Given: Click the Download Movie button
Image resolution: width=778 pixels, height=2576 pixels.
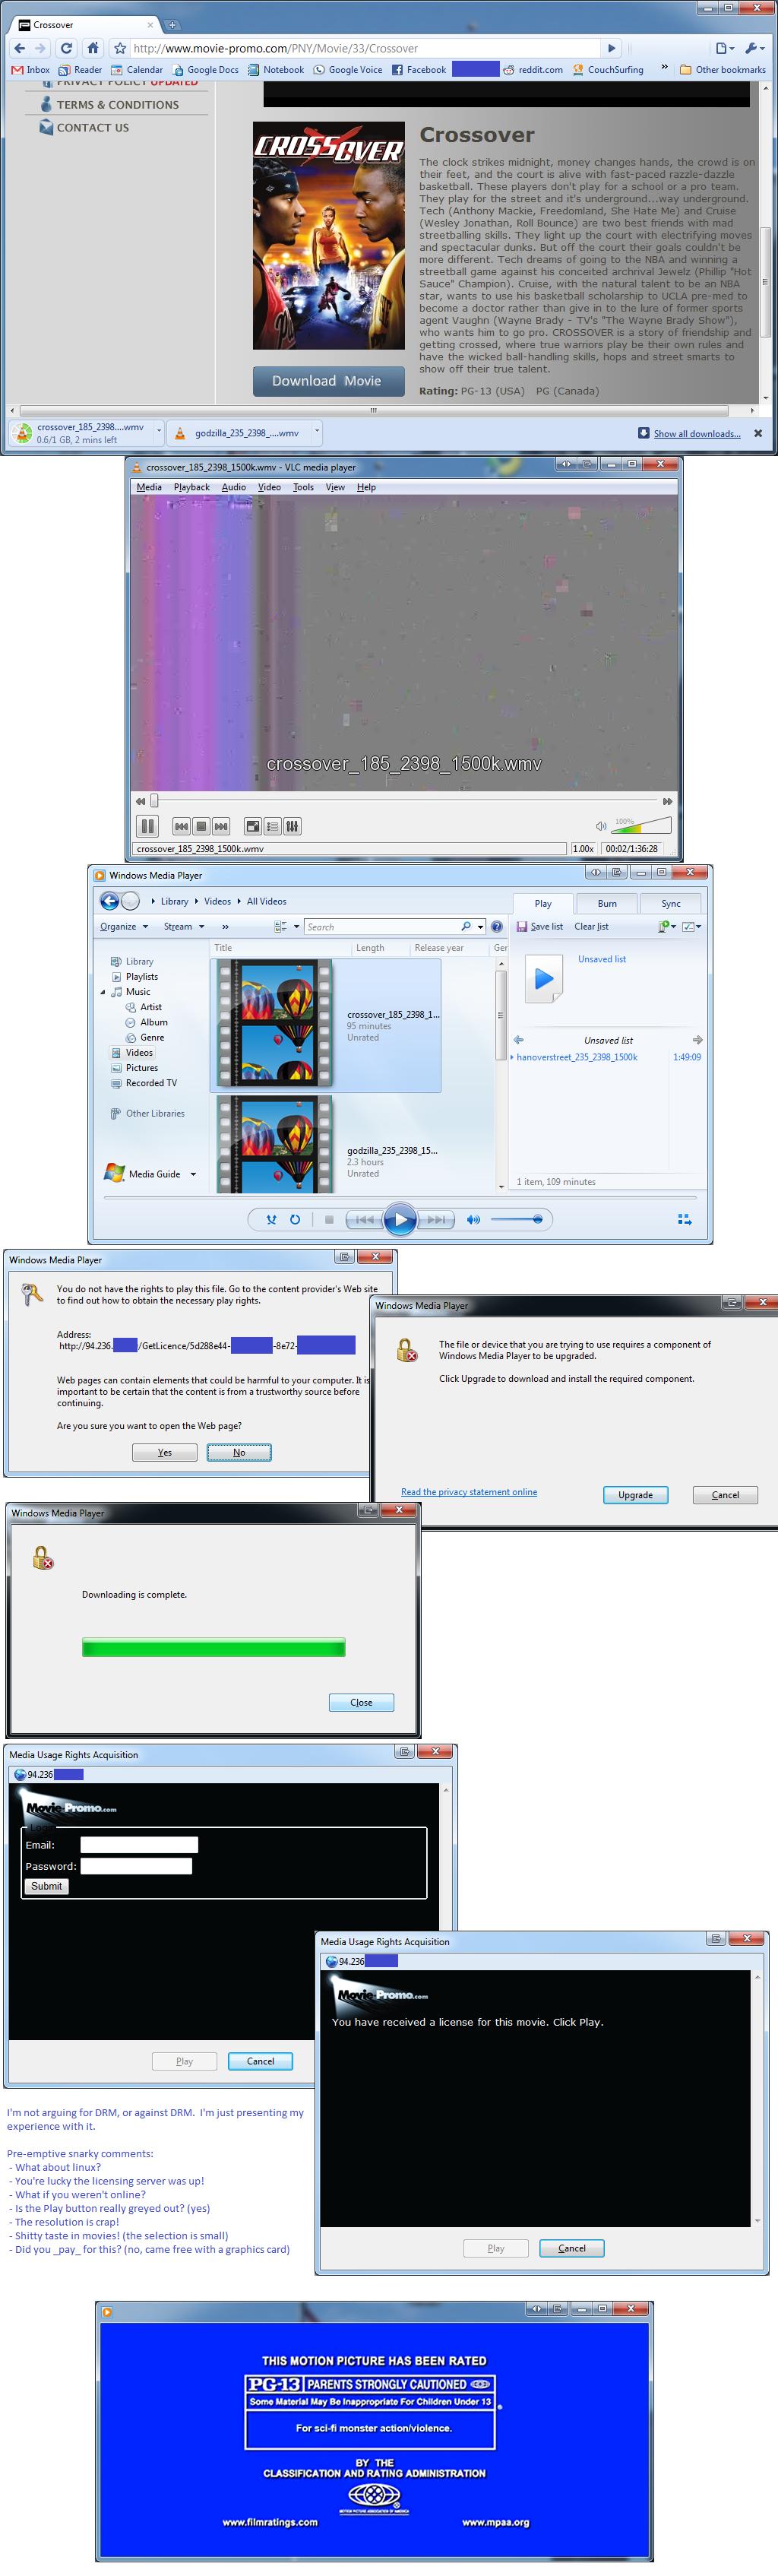Looking at the screenshot, I should (328, 381).
